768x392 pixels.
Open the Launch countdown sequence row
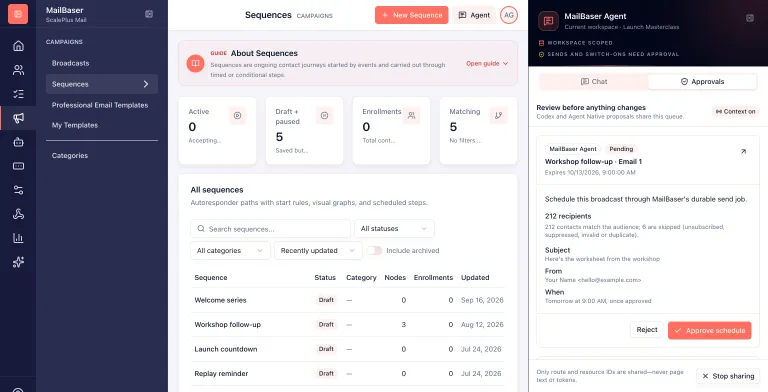tap(349, 349)
